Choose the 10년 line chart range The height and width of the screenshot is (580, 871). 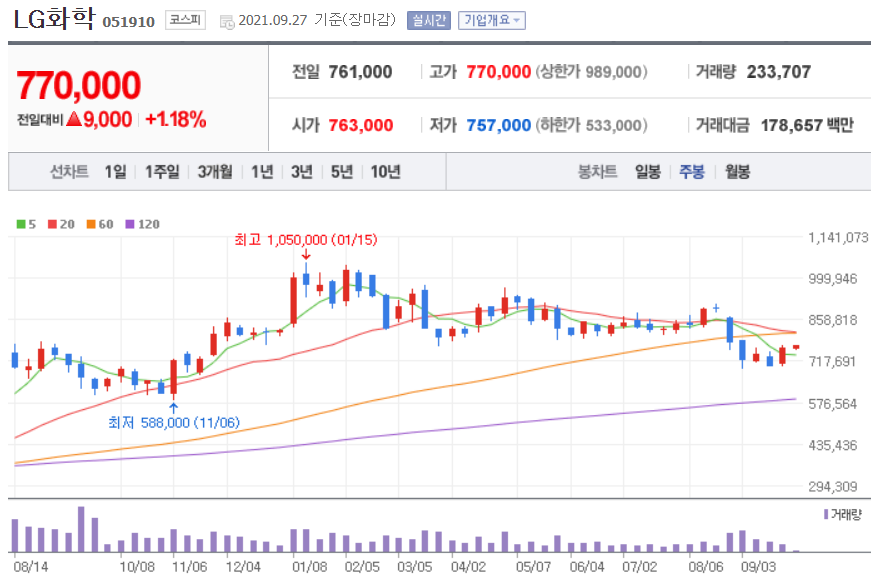click(386, 172)
